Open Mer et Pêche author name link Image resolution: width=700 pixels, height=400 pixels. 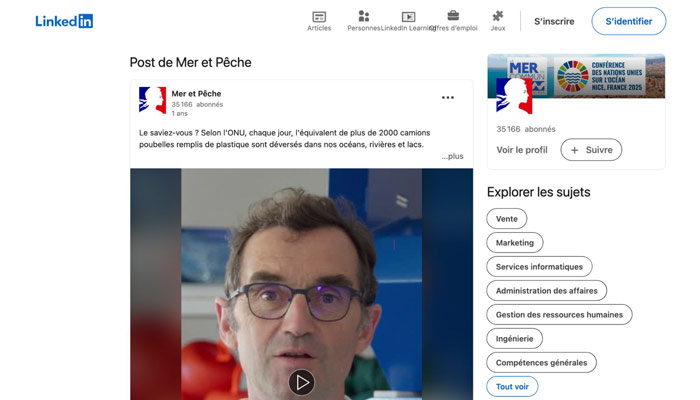click(x=196, y=94)
